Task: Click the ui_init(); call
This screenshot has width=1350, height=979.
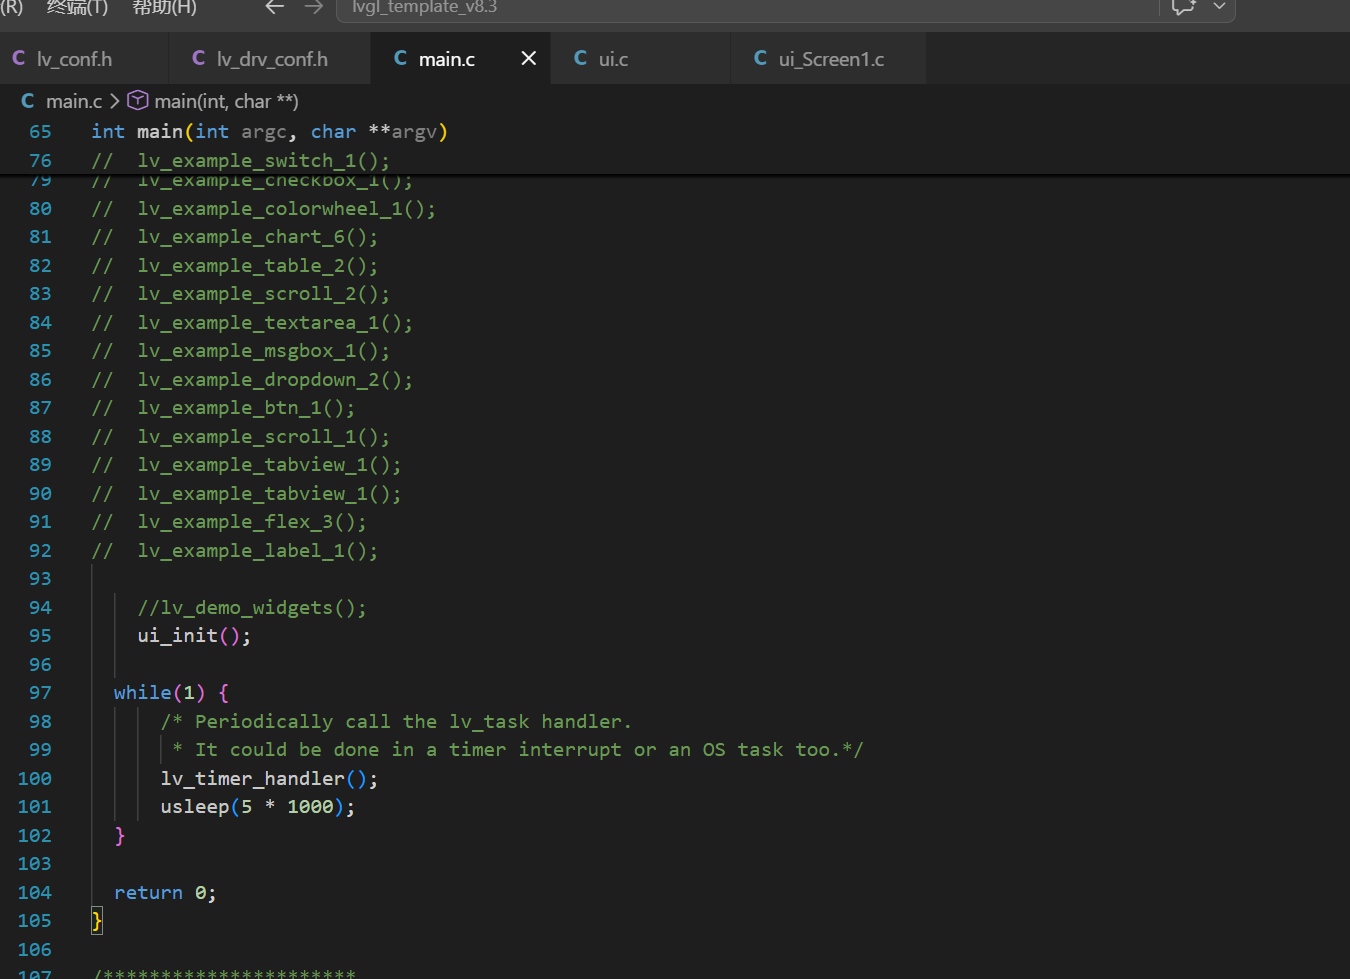Action: point(195,636)
